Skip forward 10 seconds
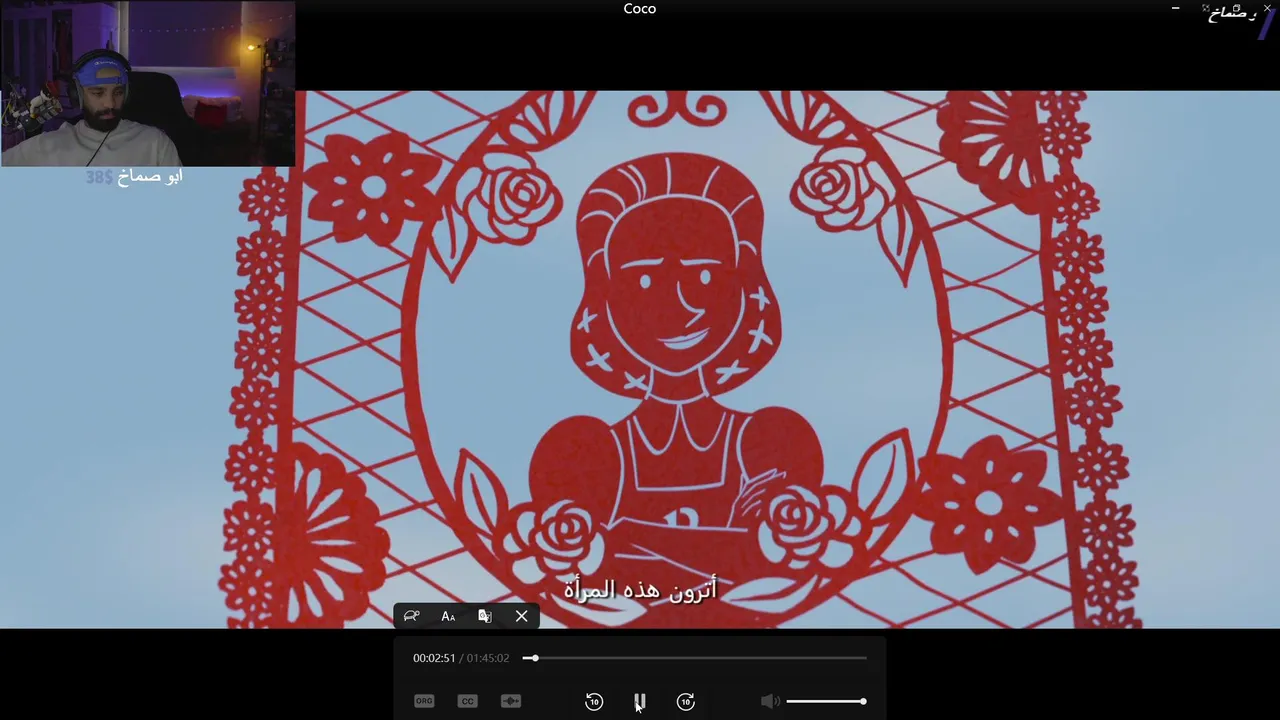 (686, 701)
